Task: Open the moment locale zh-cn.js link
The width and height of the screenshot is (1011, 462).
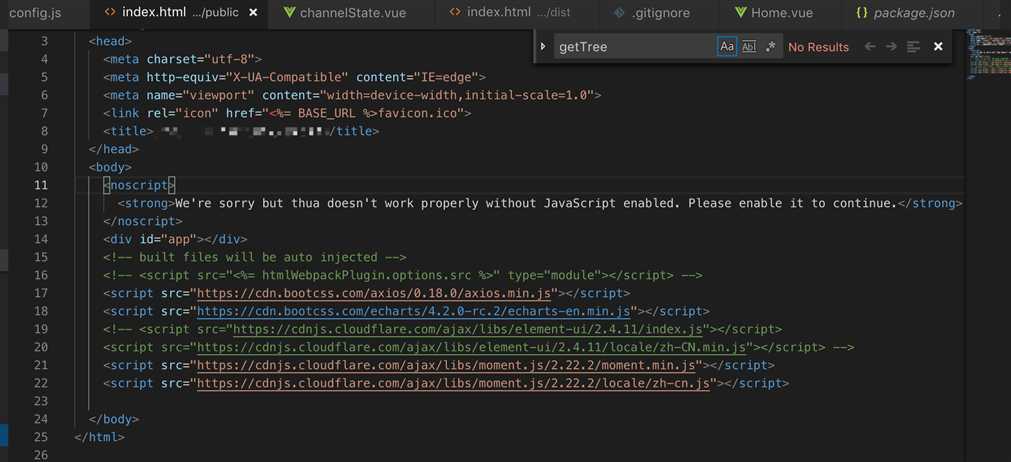Action: coord(453,383)
